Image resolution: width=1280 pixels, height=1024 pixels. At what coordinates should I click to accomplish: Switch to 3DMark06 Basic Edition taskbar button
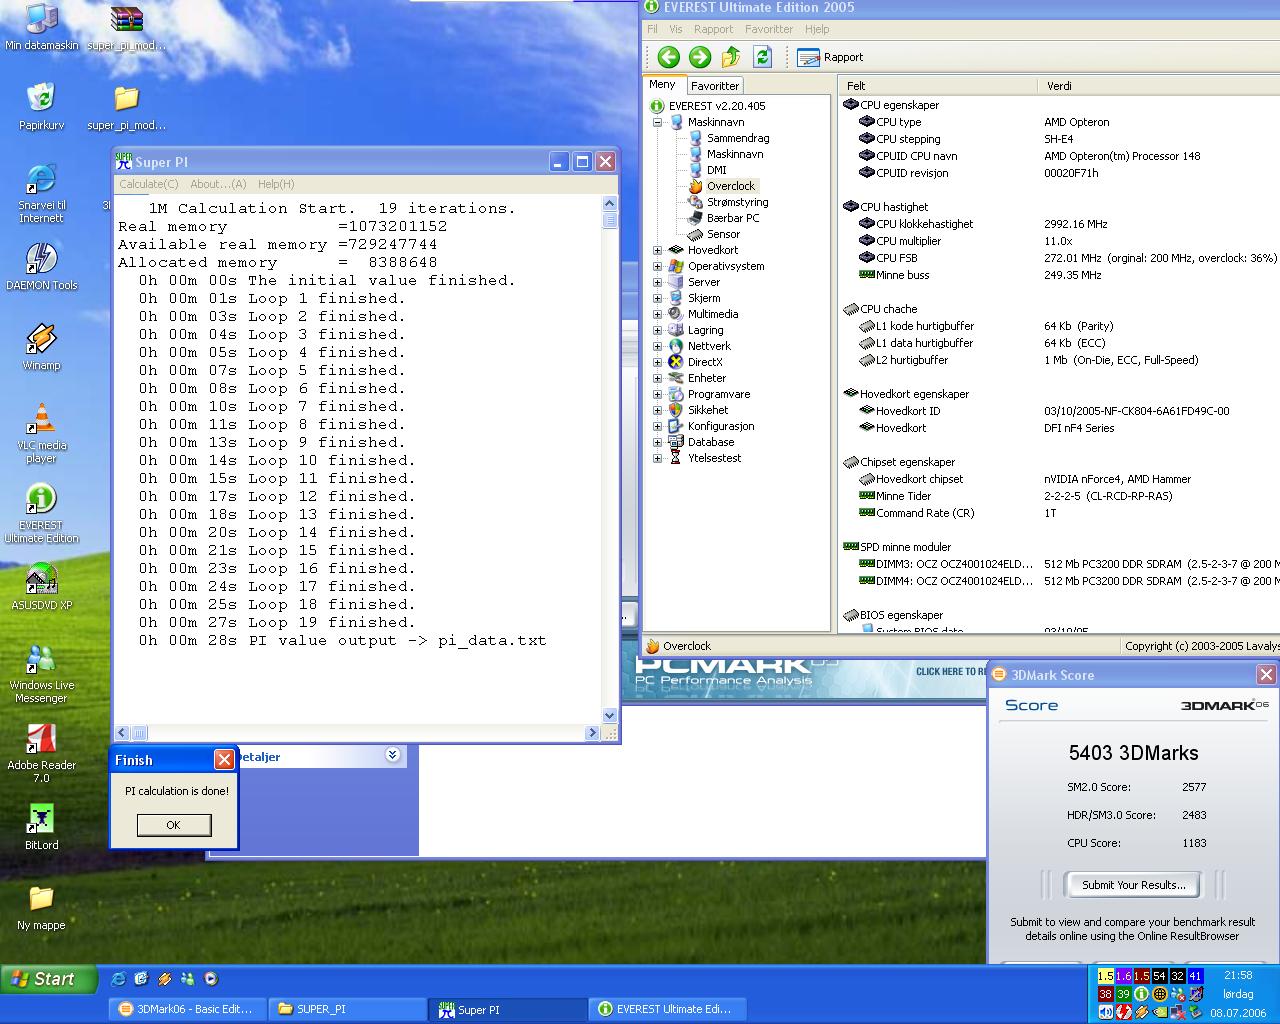tap(188, 1009)
